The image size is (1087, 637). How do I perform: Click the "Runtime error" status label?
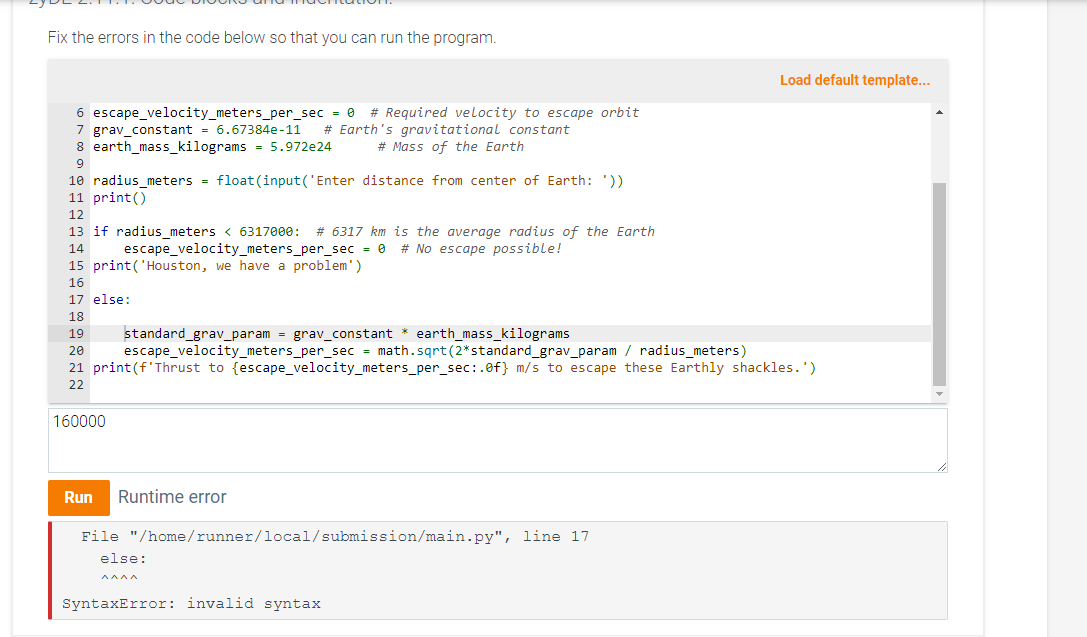point(172,497)
